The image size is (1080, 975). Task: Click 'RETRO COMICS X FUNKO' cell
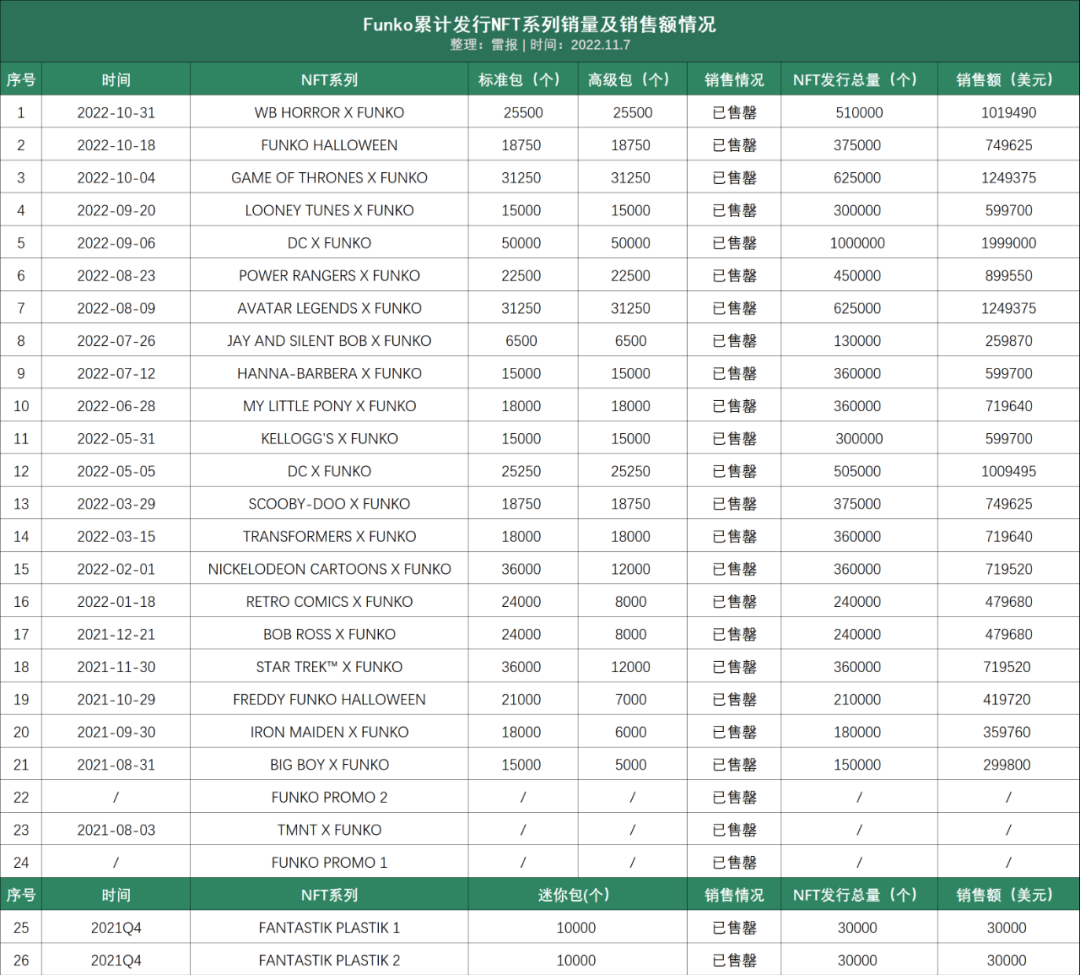click(329, 602)
